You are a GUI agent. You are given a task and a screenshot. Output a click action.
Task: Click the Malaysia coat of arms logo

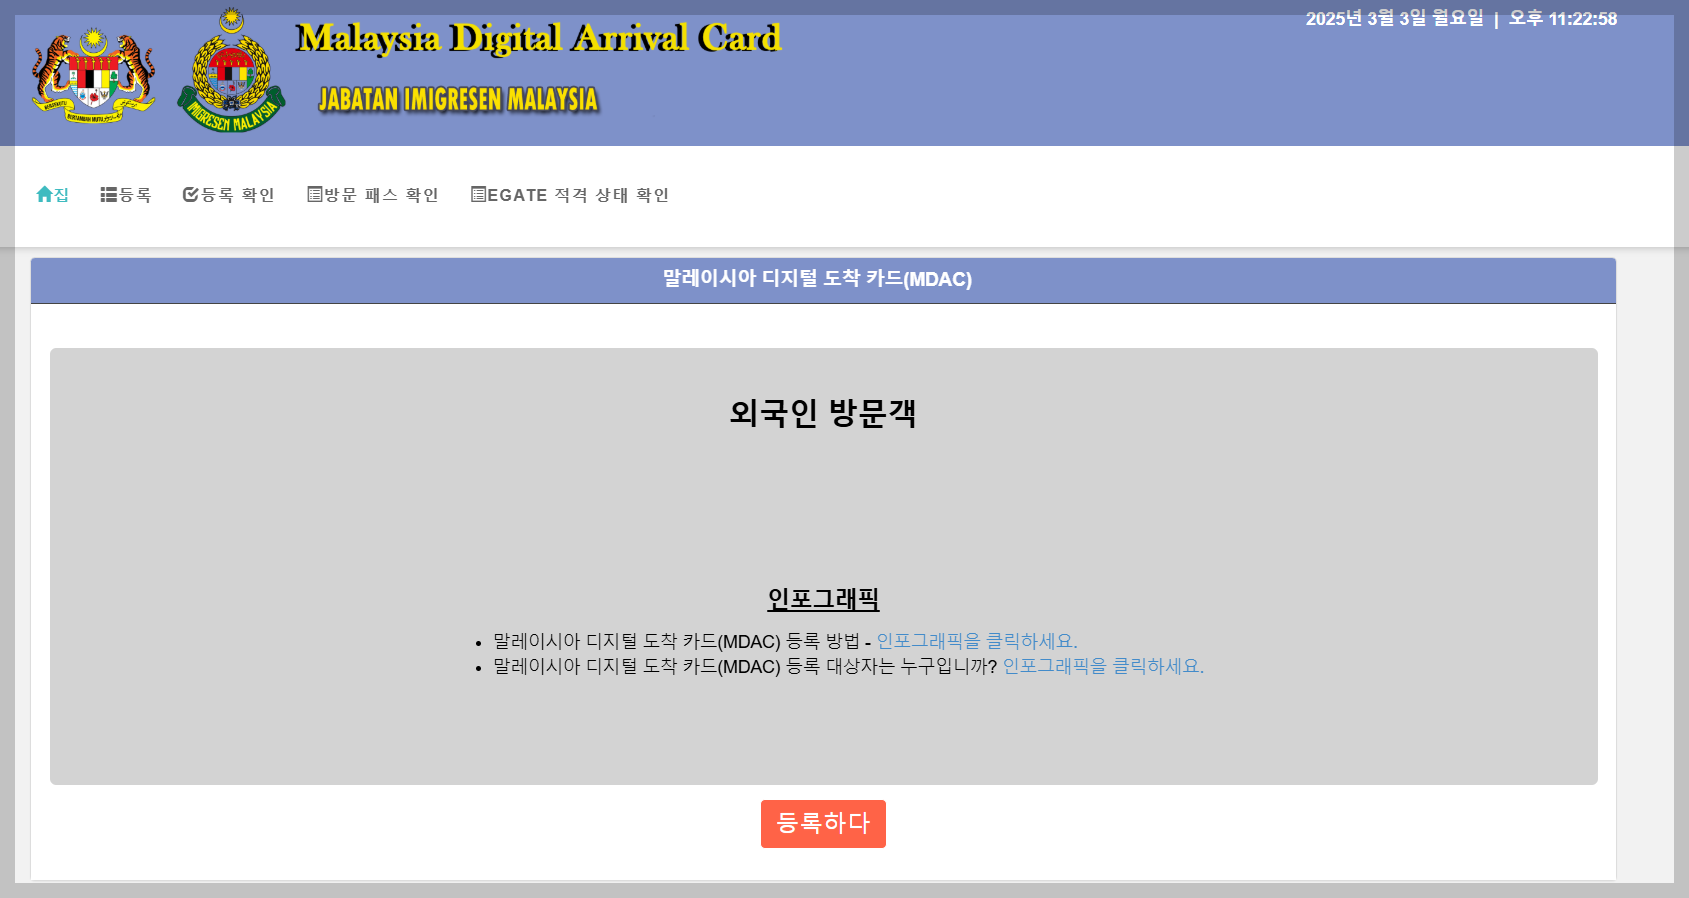click(x=94, y=76)
